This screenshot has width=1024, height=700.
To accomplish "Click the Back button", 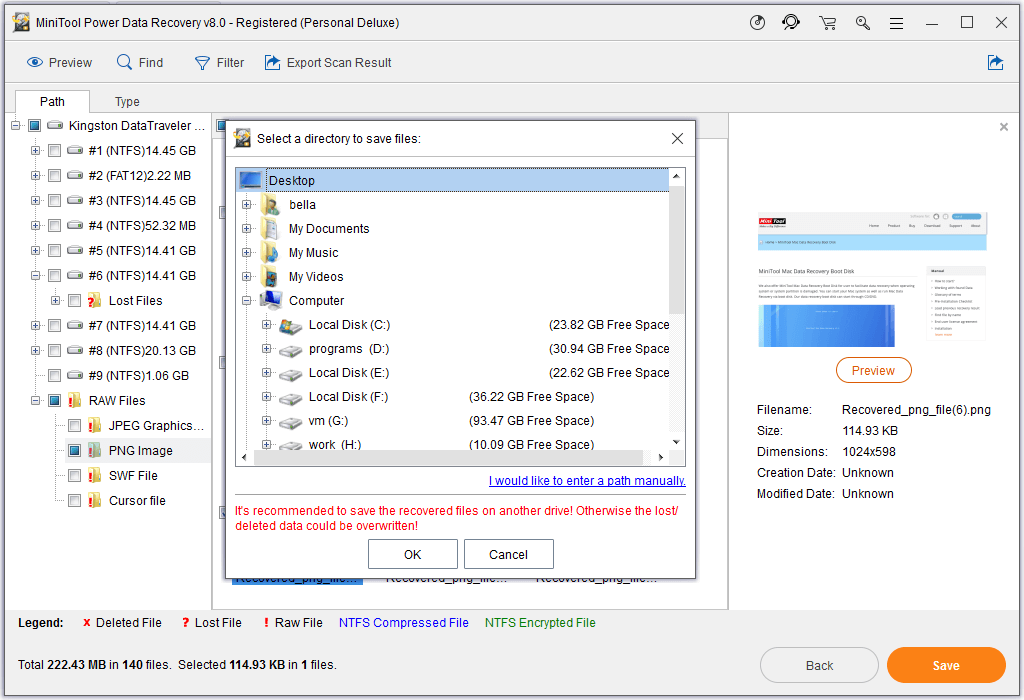I will point(819,665).
